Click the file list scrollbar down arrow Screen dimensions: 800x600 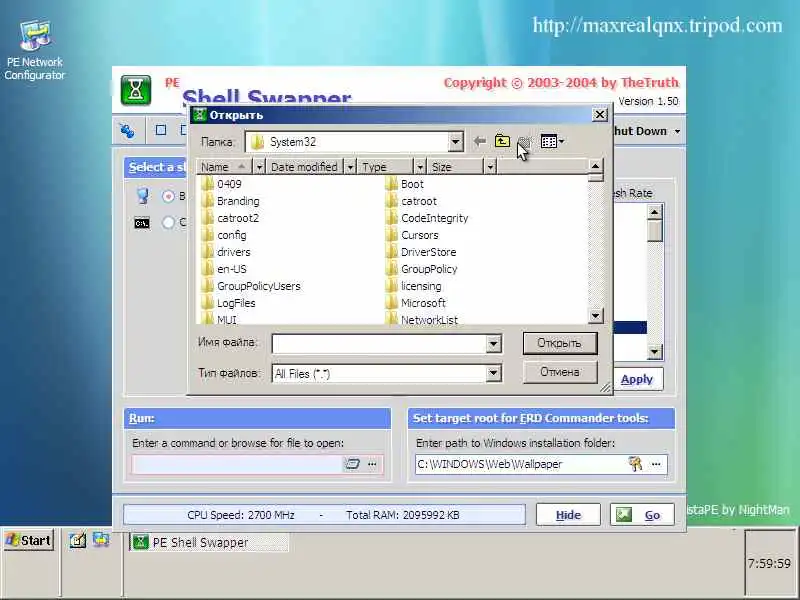click(x=595, y=316)
